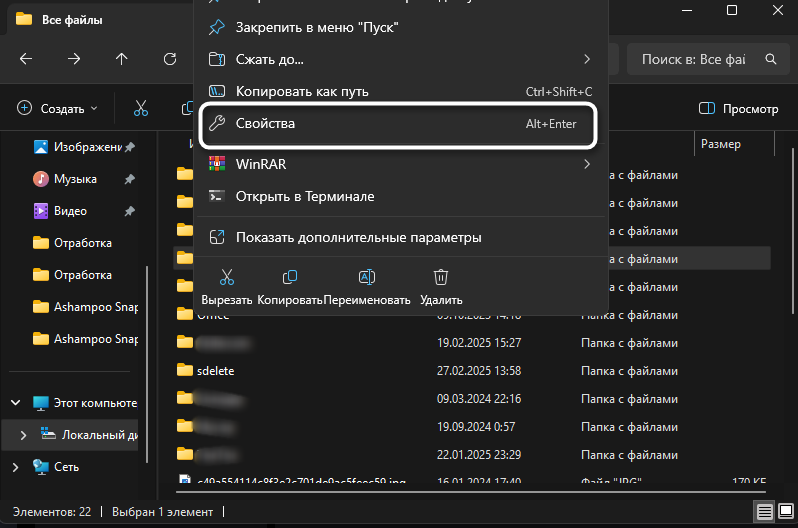The image size is (798, 528).
Task: Click Show more options entry
Action: pos(400,237)
